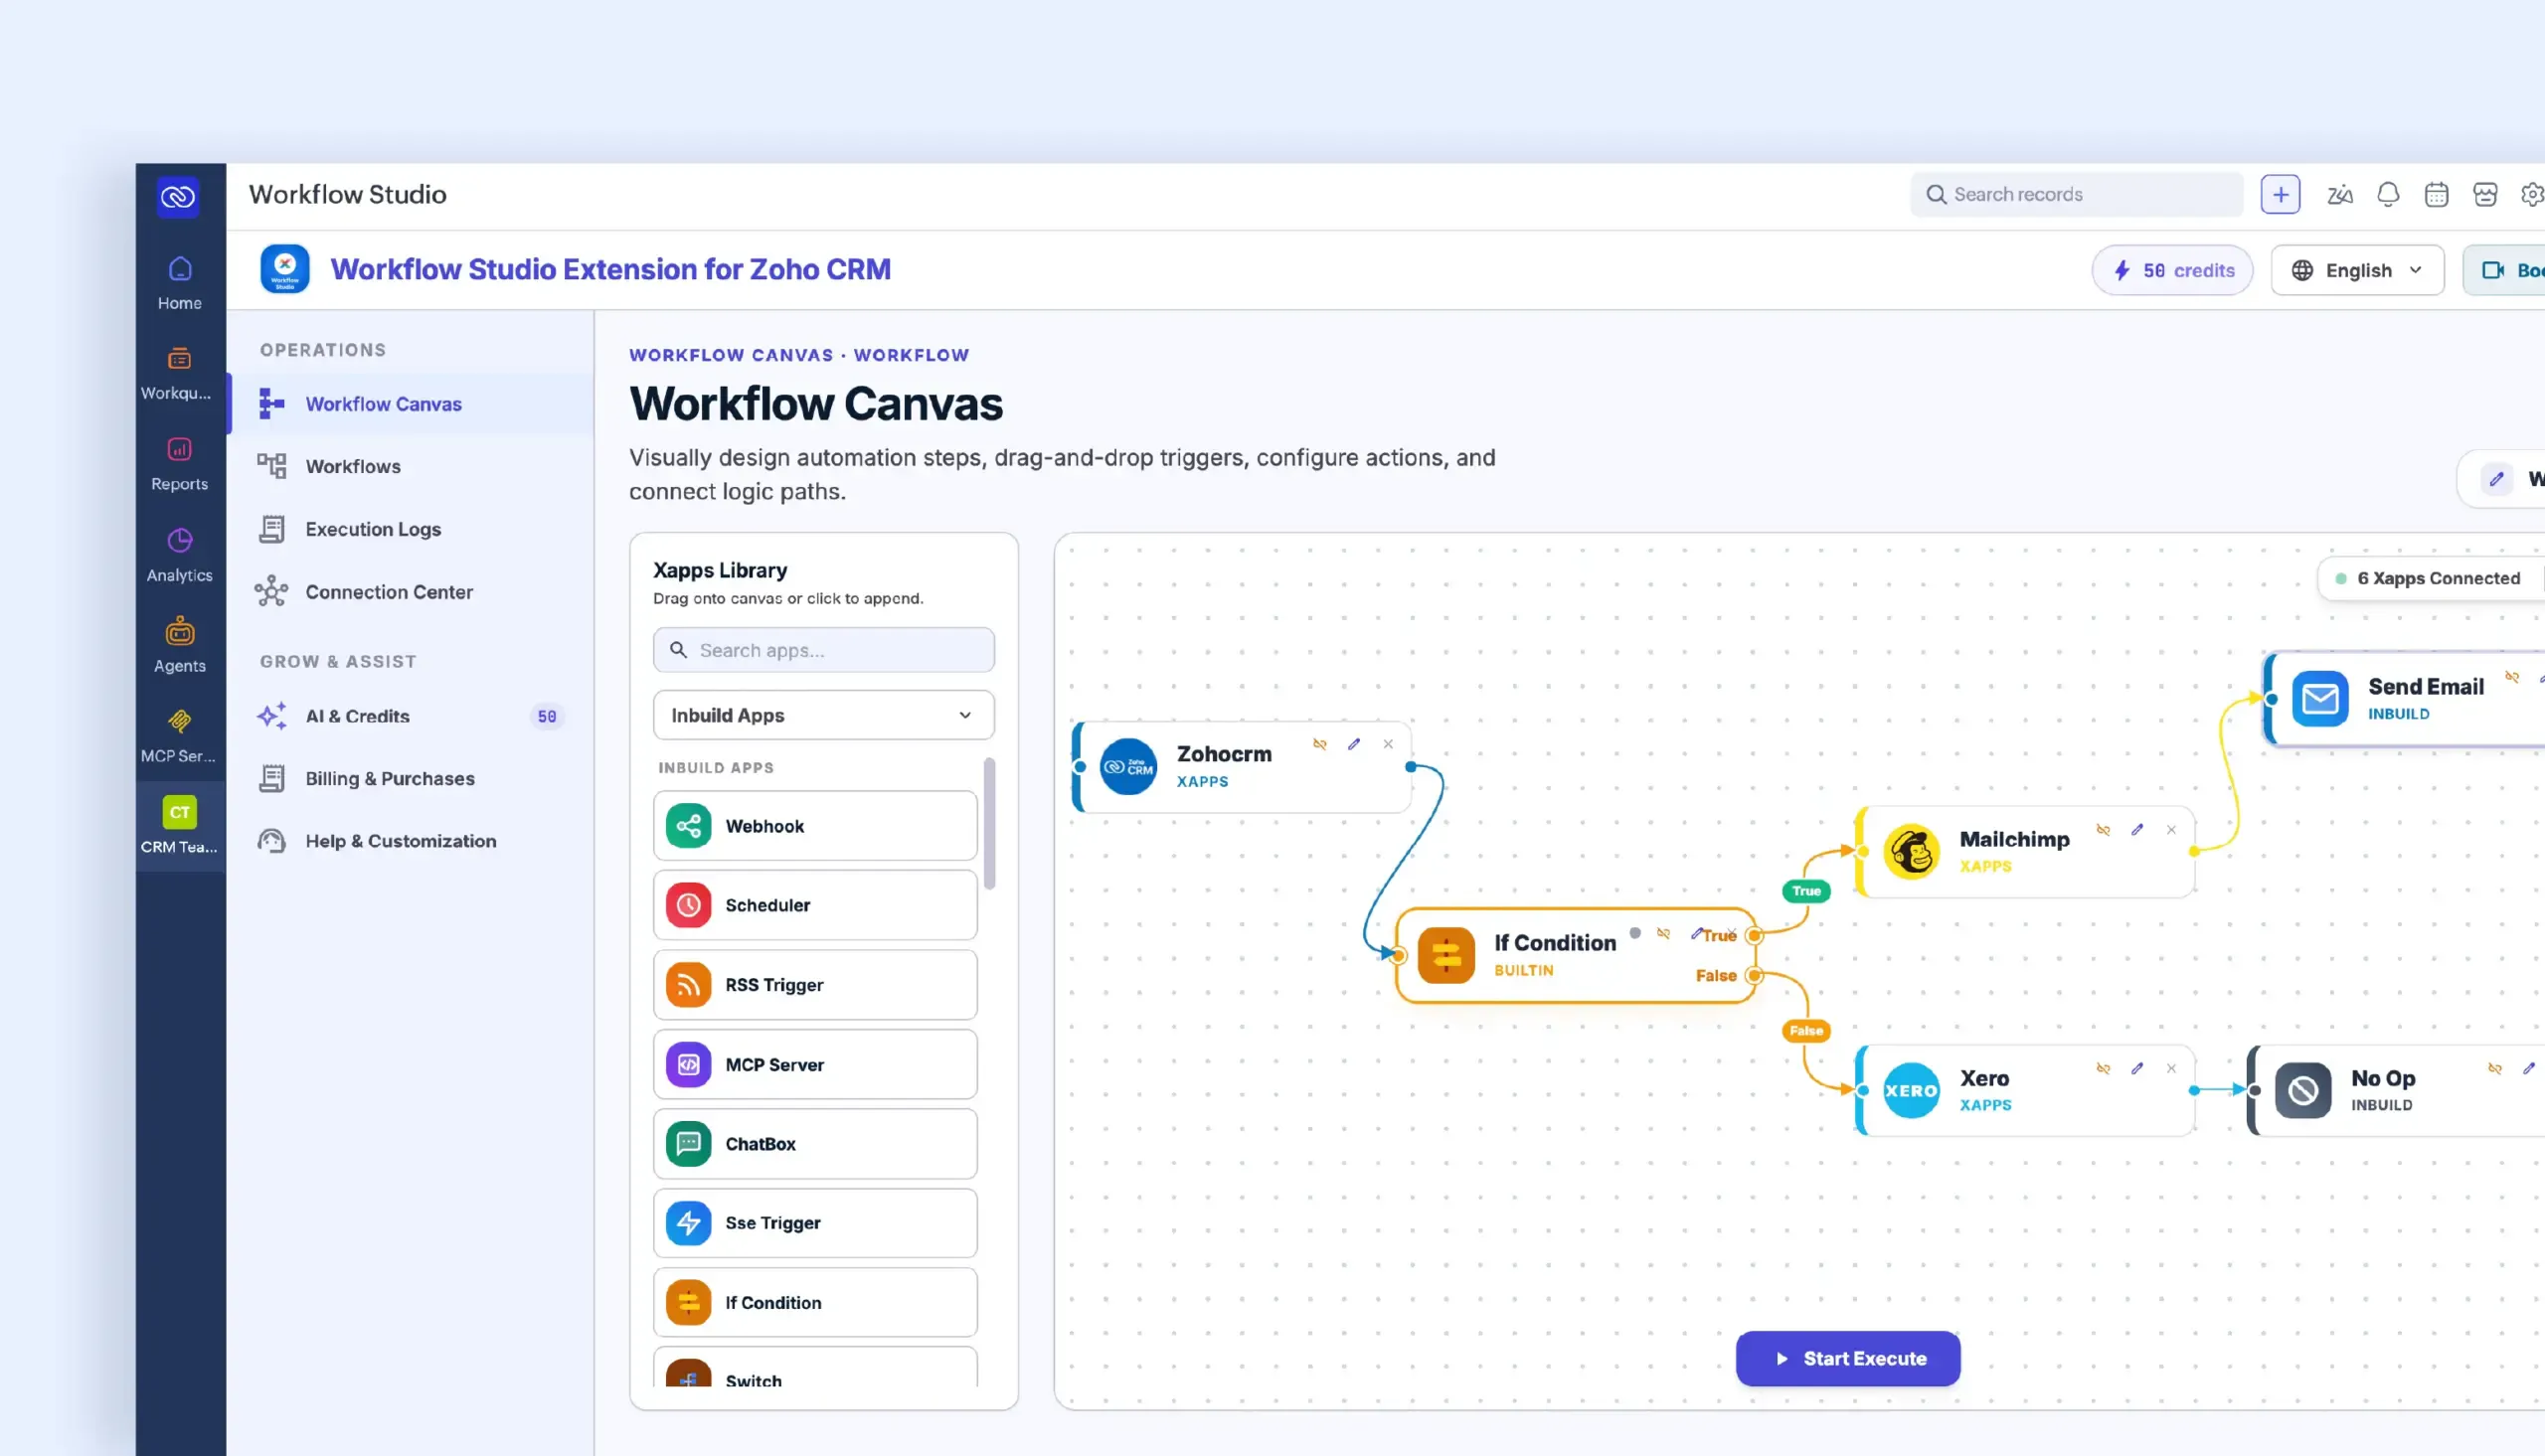Viewport: 2545px width, 1456px height.
Task: Toggle the If Condition node disable icon
Action: [1663, 933]
